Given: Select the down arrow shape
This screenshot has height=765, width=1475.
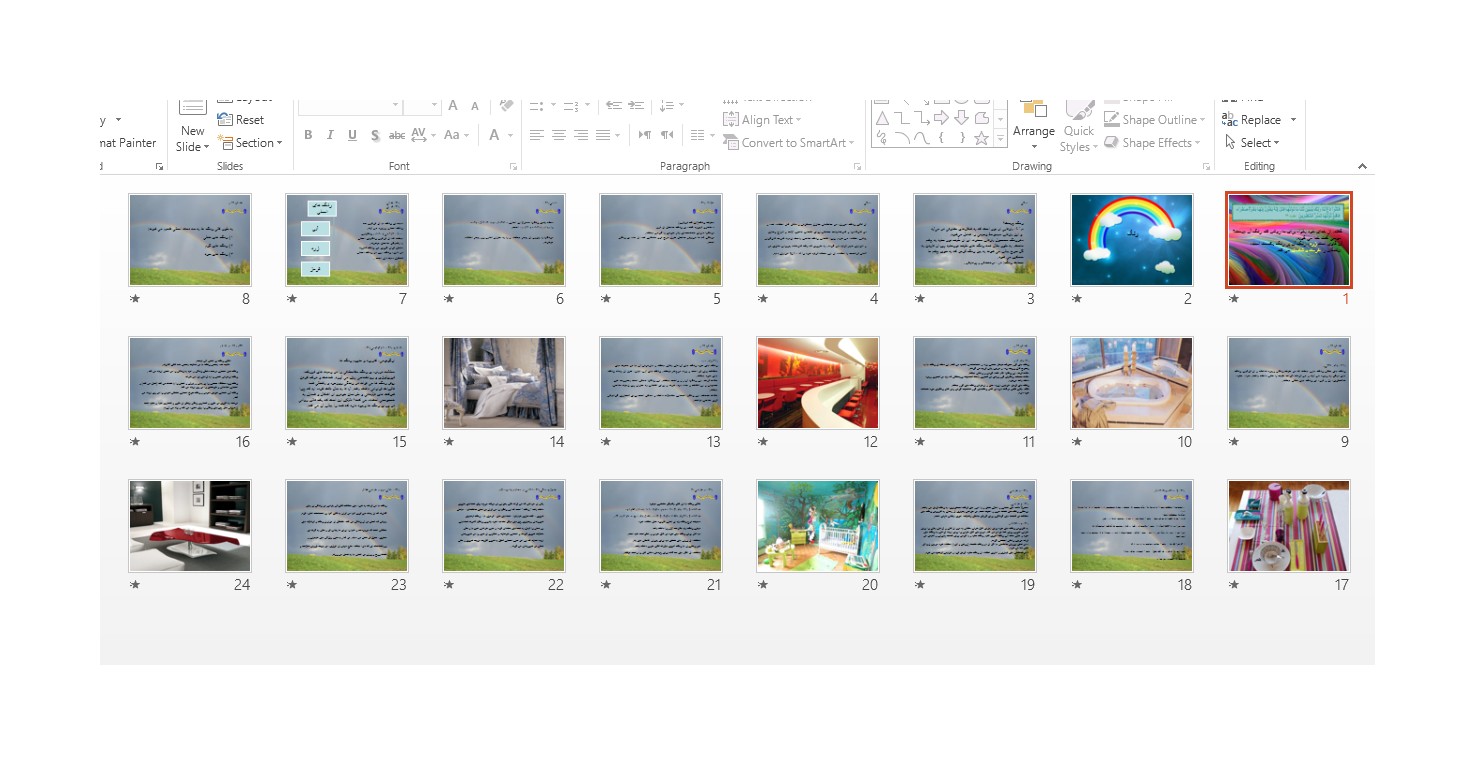Looking at the screenshot, I should coord(961,119).
